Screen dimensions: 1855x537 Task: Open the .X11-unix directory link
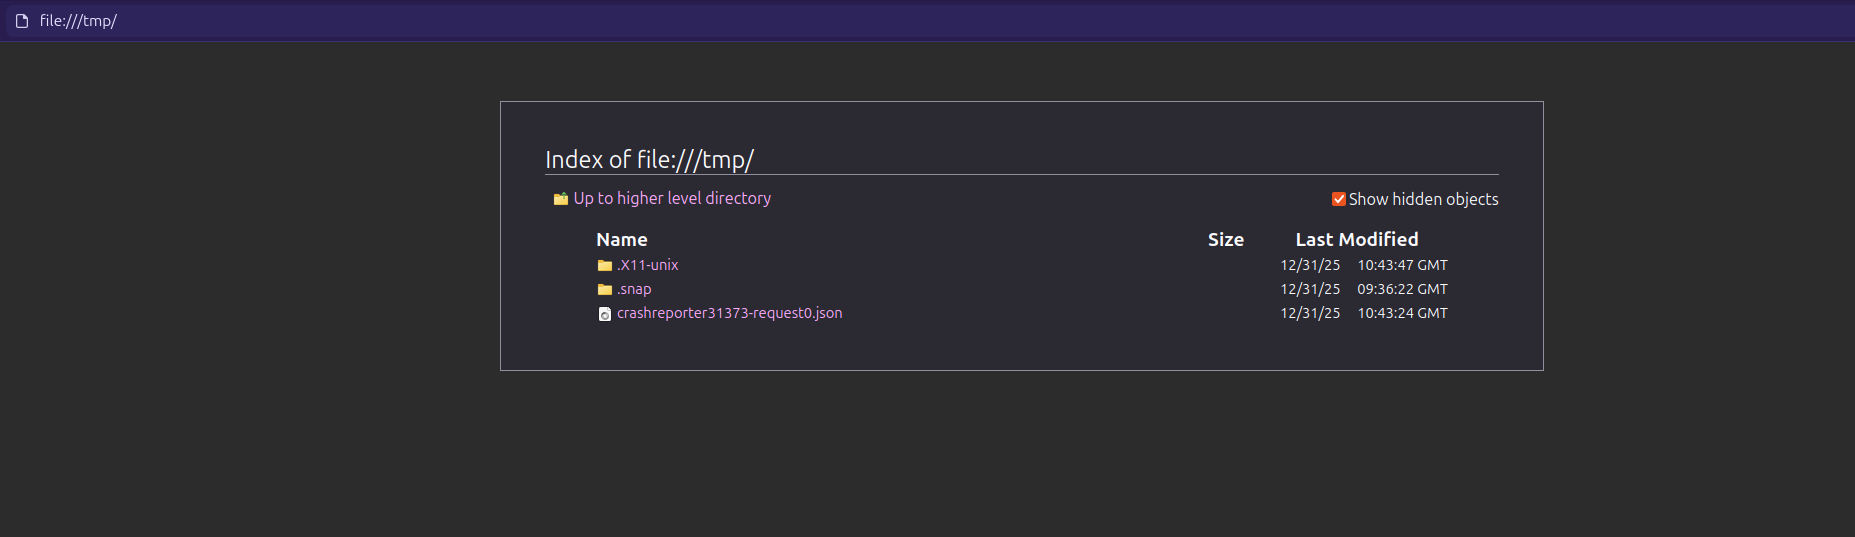(648, 265)
